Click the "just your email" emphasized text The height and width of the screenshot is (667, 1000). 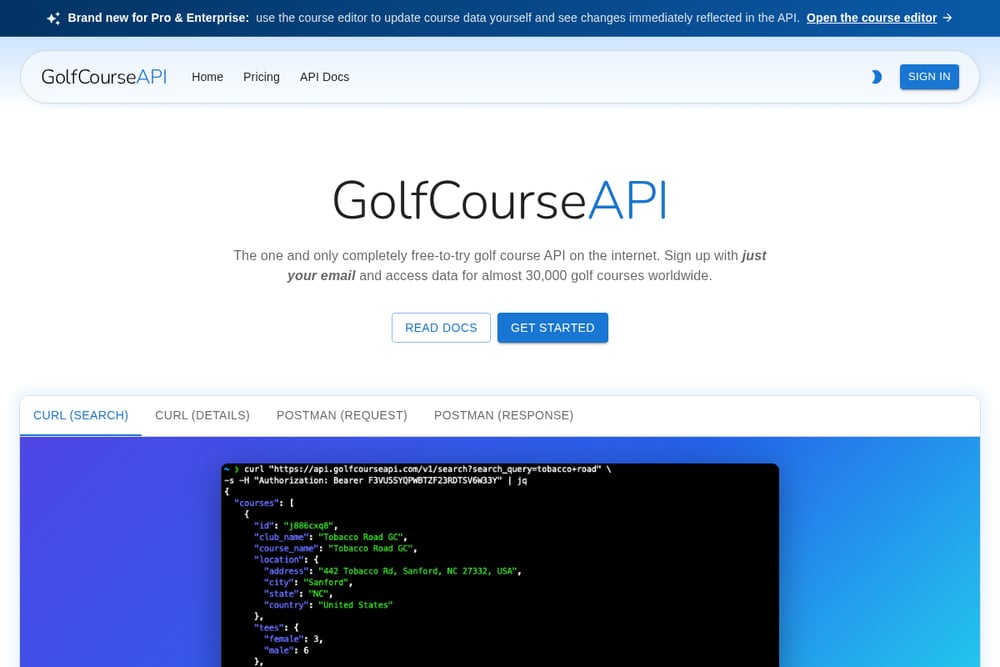(x=527, y=265)
